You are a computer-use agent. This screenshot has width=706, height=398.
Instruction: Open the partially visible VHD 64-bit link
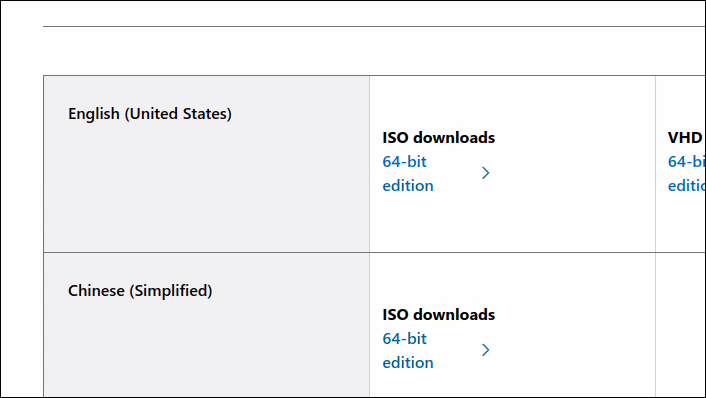tap(686, 173)
